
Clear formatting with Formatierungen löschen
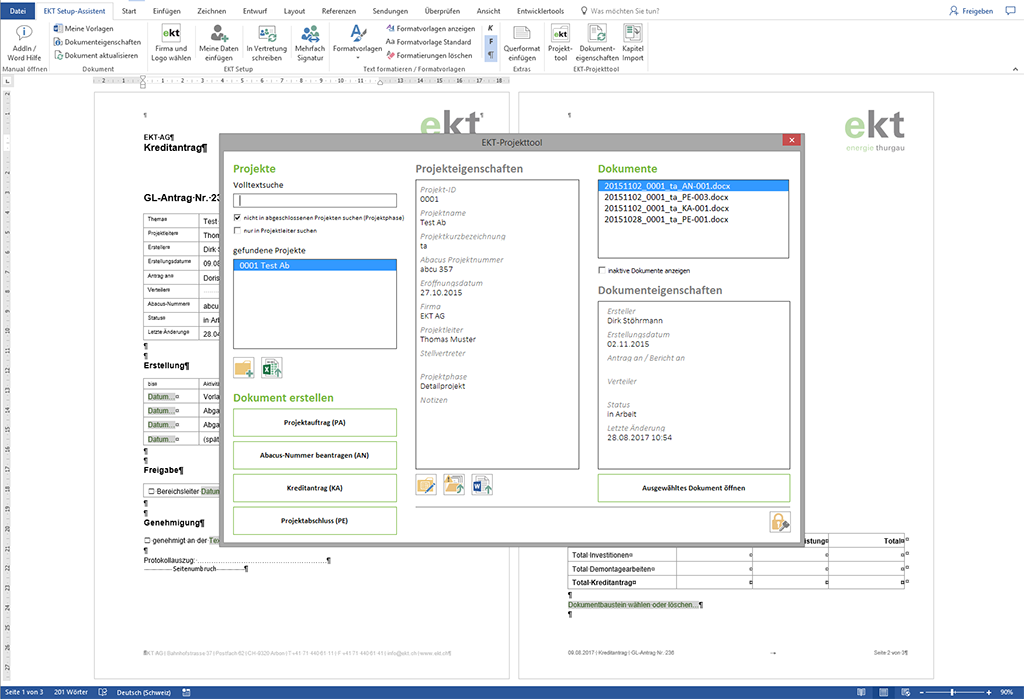tap(429, 56)
